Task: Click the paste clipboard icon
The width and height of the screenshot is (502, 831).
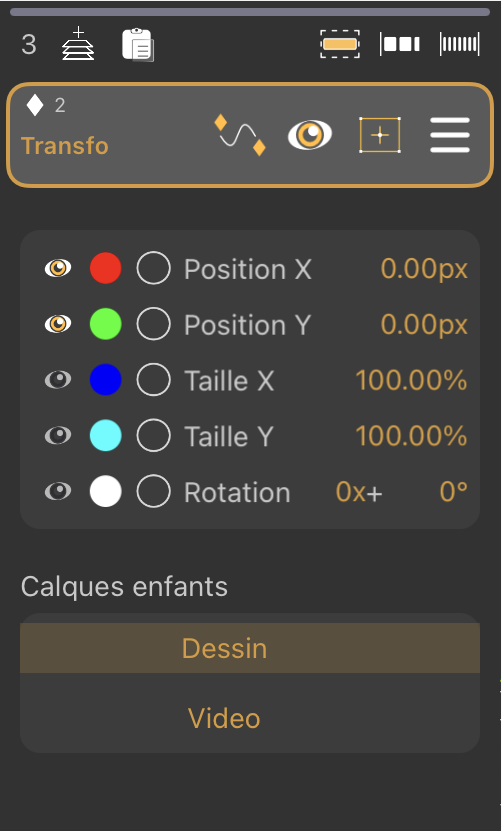Action: (138, 45)
